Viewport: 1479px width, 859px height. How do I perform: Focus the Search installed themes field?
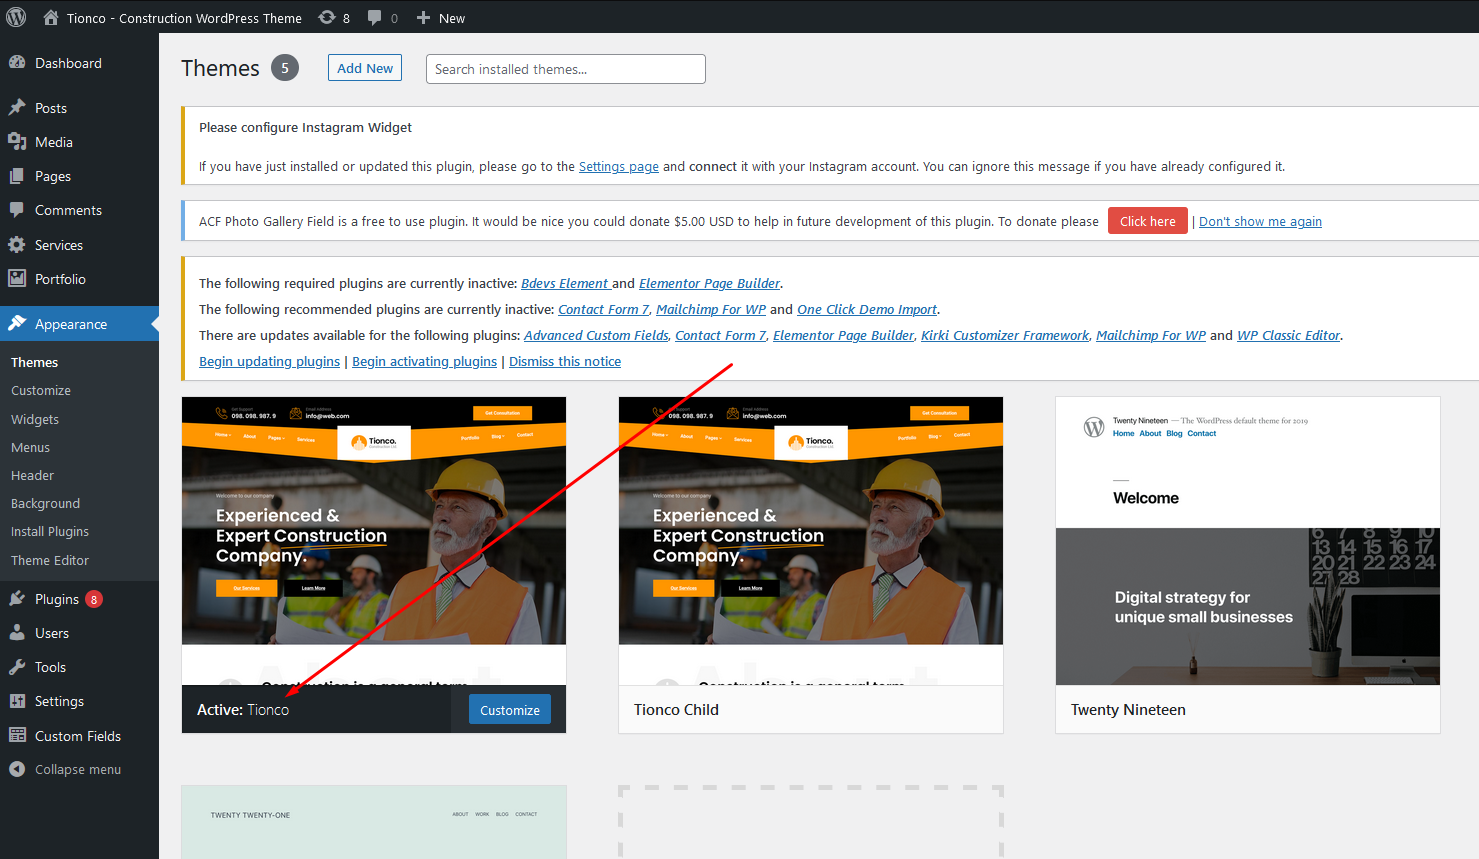pyautogui.click(x=566, y=69)
